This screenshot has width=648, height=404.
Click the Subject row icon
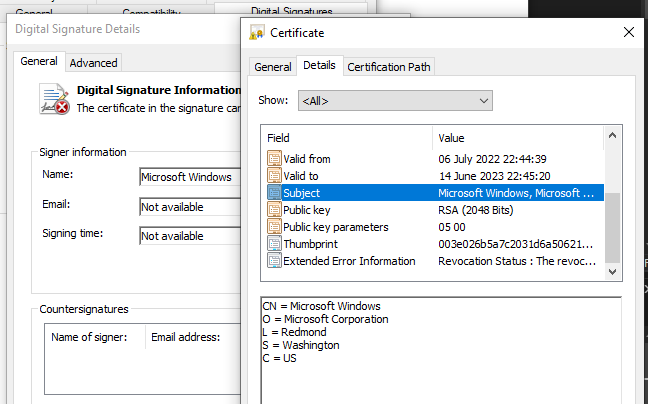[274, 192]
